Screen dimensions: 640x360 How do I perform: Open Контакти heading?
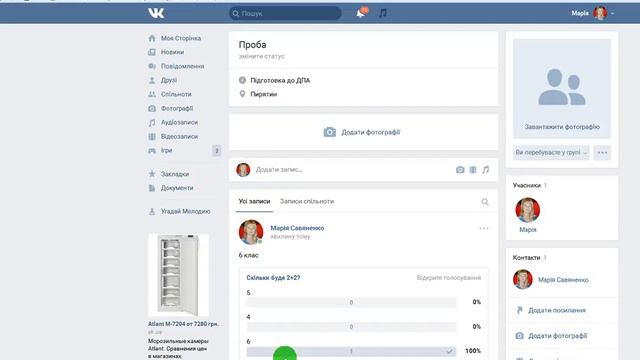point(527,258)
